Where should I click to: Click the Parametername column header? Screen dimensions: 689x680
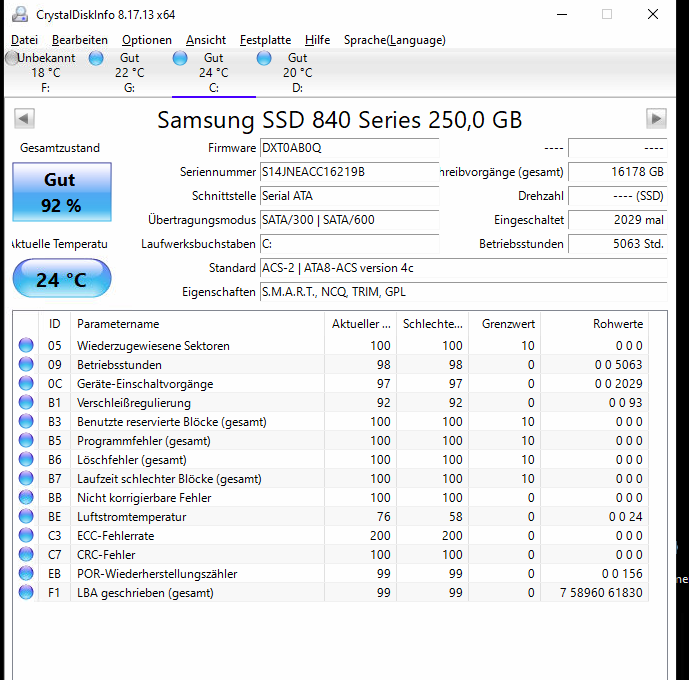pyautogui.click(x=198, y=324)
